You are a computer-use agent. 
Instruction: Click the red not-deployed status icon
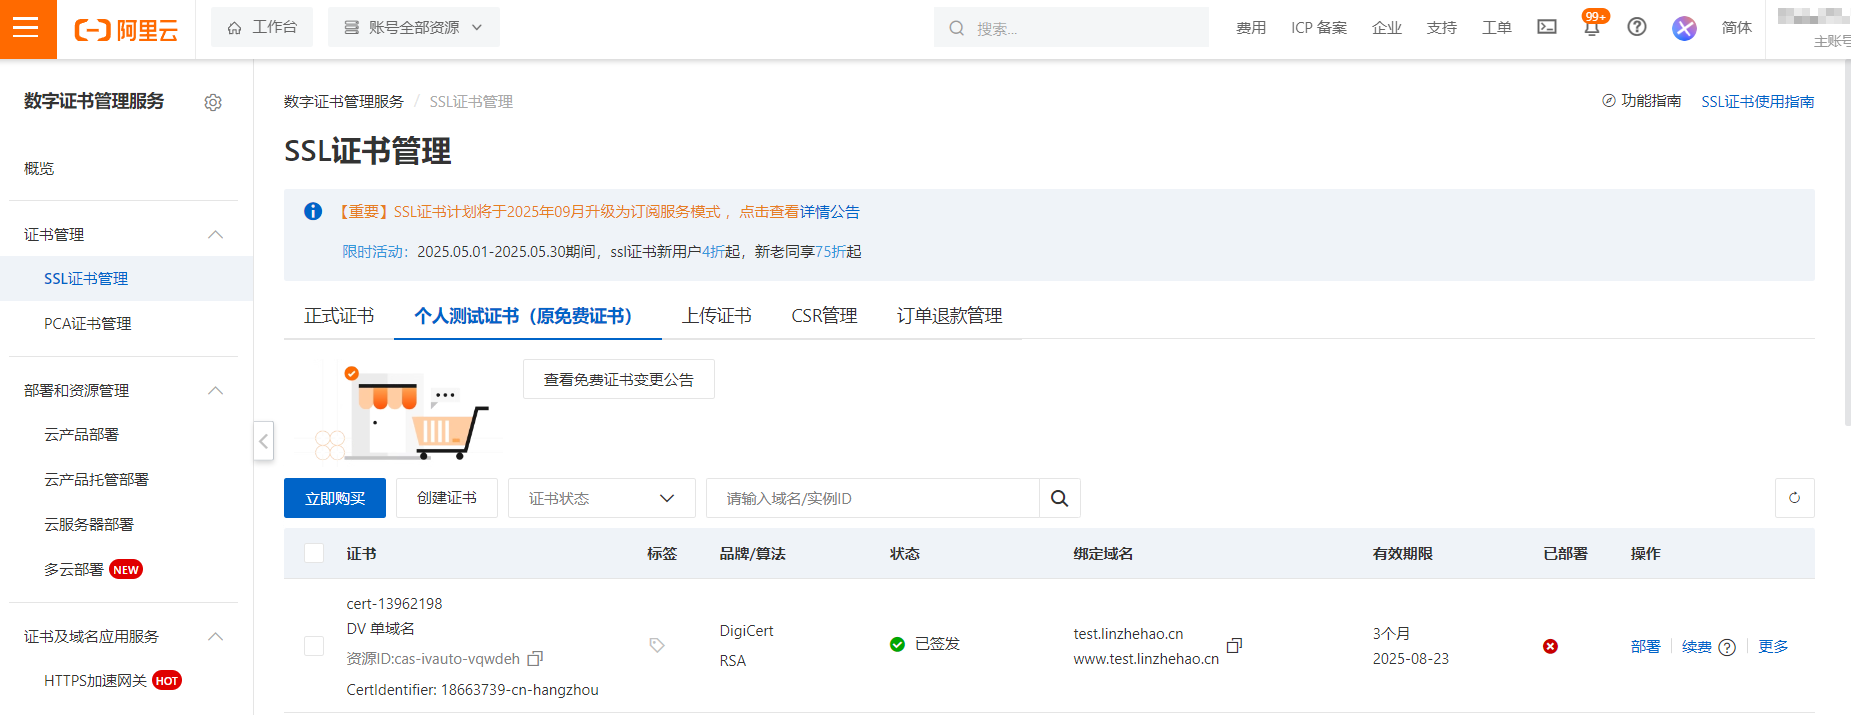1550,646
